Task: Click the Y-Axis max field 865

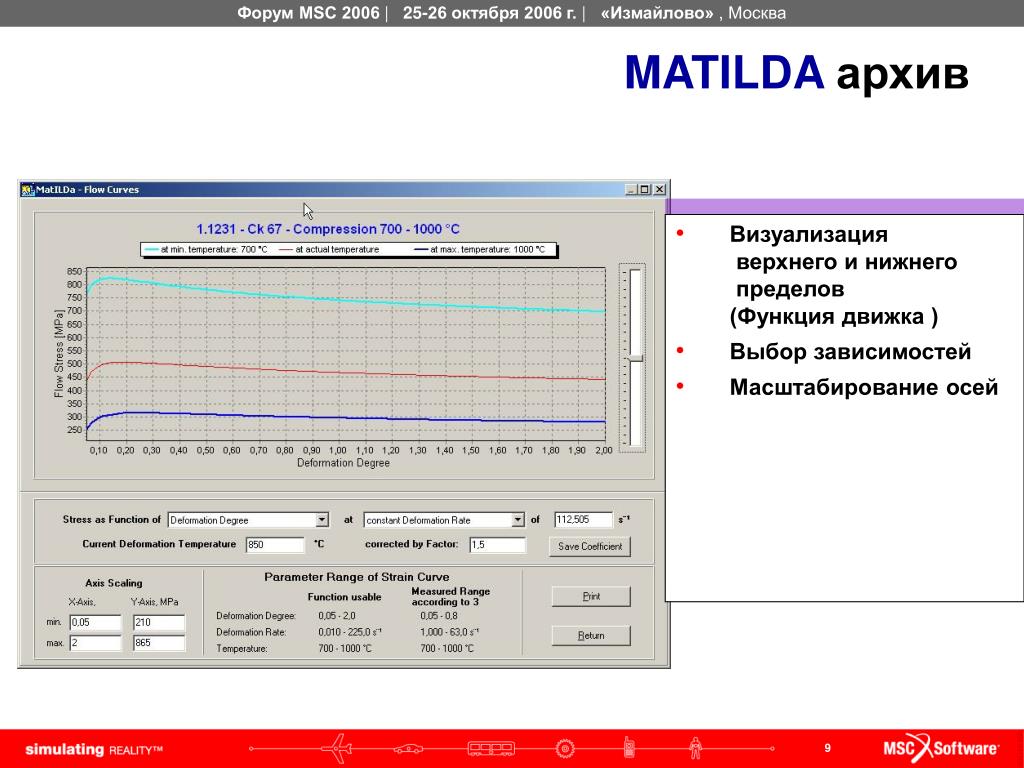Action: 159,643
